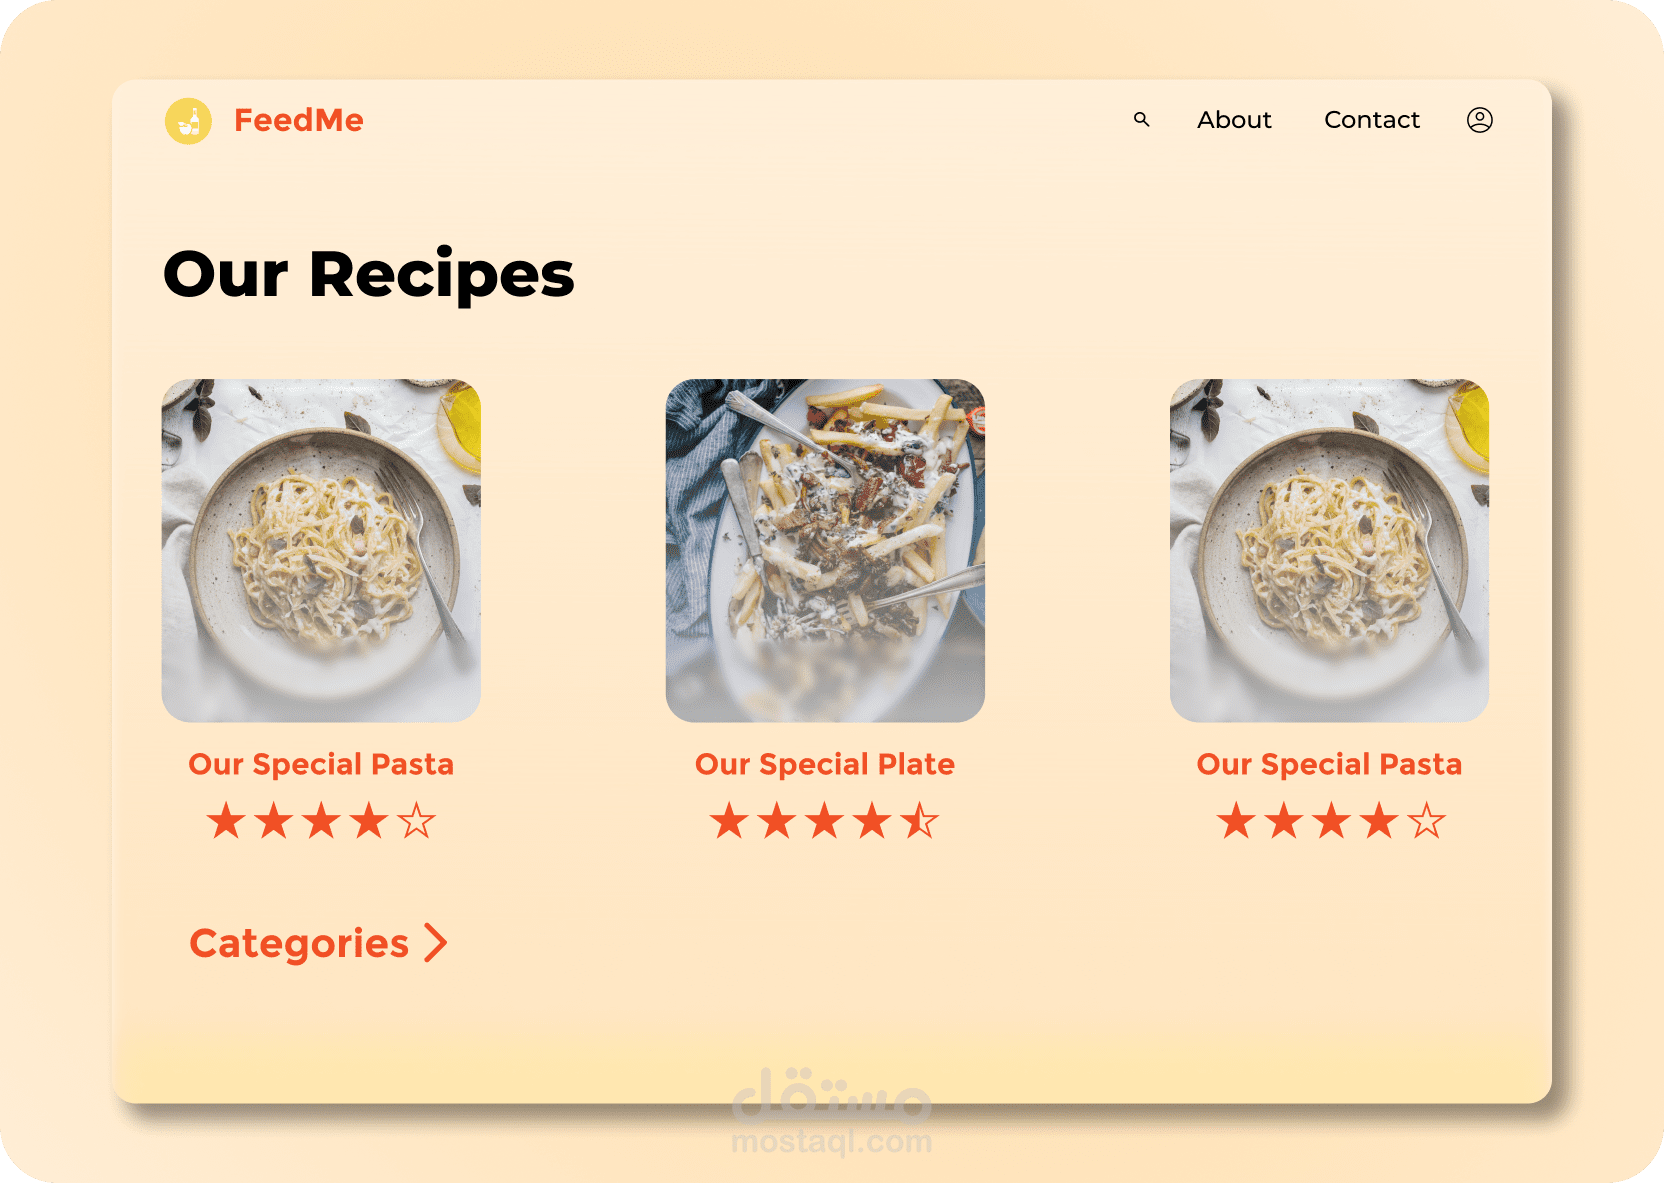
Task: Open the About menu item
Action: pyautogui.click(x=1234, y=120)
